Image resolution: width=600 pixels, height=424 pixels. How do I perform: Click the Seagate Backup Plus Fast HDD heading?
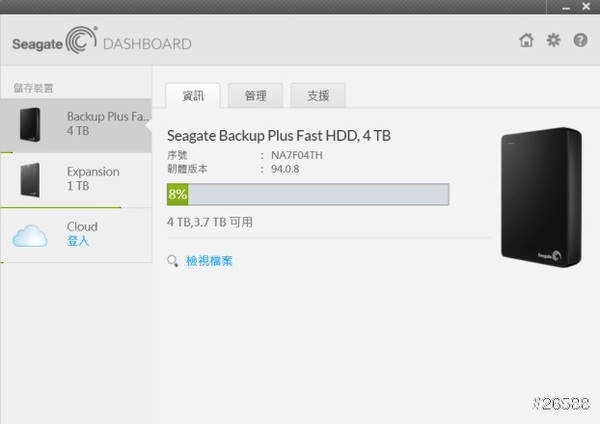(278, 135)
